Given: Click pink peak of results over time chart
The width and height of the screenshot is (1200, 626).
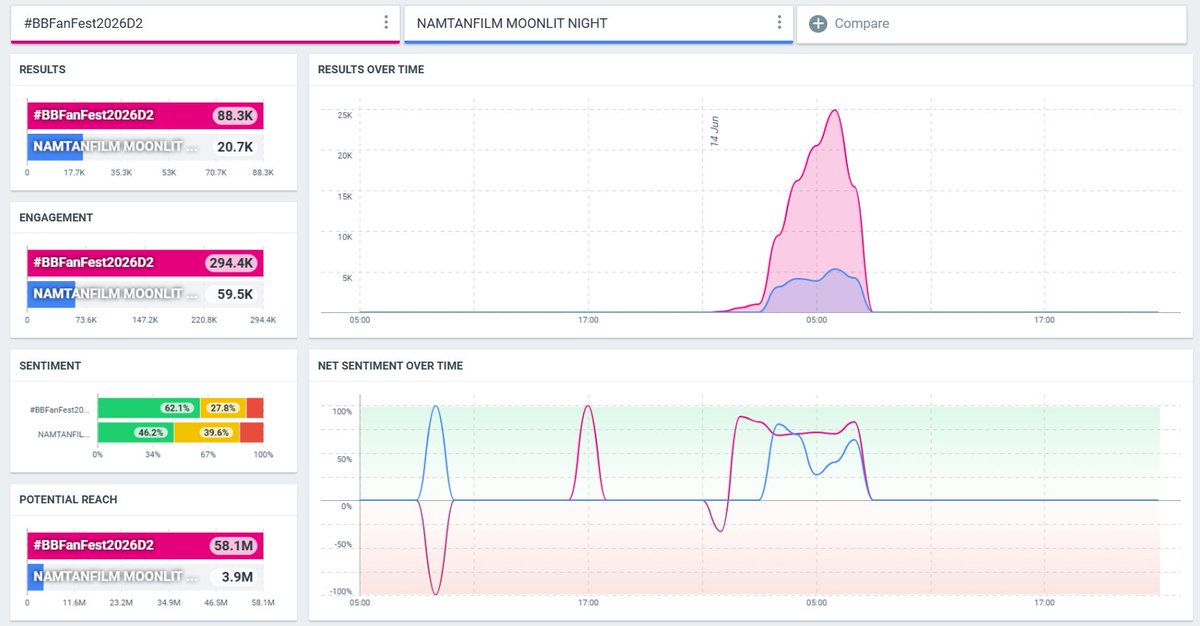Looking at the screenshot, I should [833, 112].
